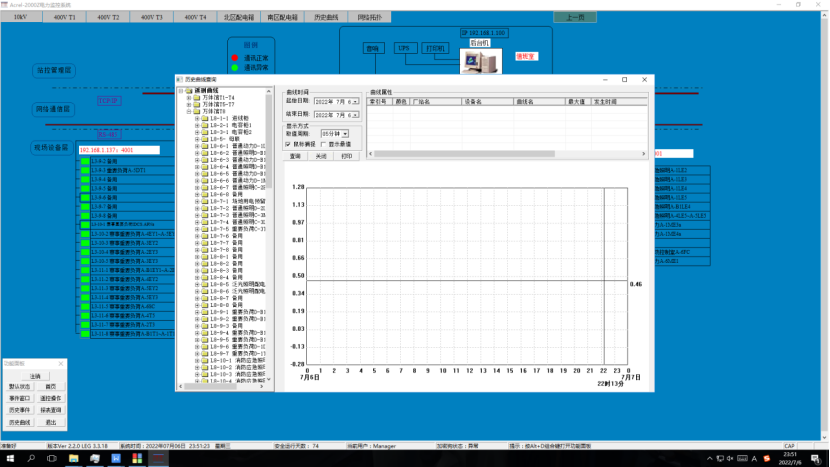Toggle the 鼠标捕捉 checkbox
The width and height of the screenshot is (830, 467).
288,144
